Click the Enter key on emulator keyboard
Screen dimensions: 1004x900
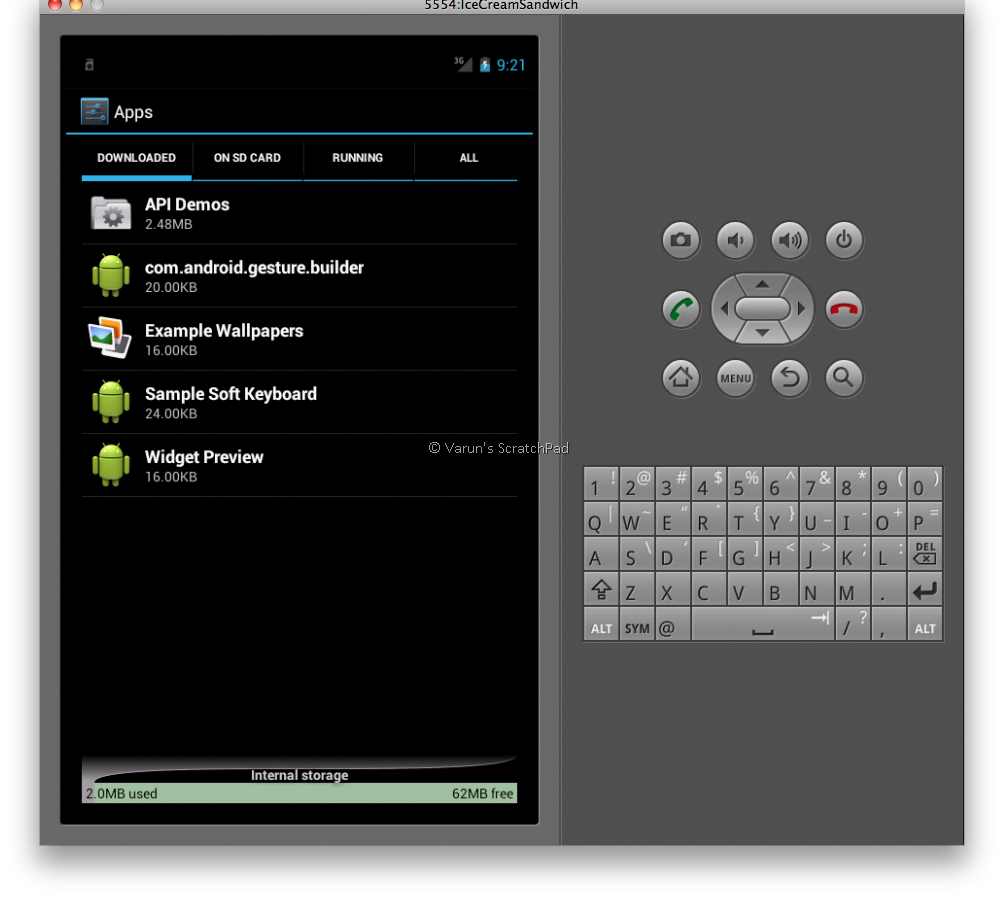point(925,590)
